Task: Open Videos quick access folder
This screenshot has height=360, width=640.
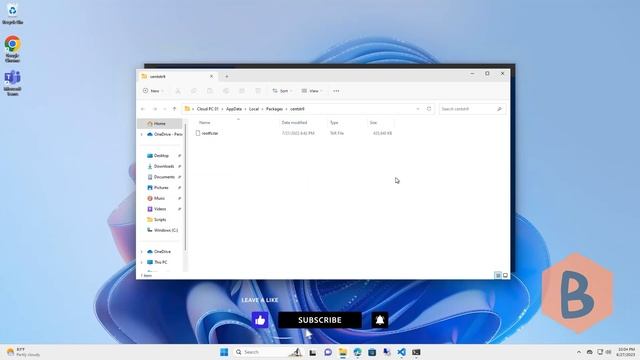Action: click(160, 209)
